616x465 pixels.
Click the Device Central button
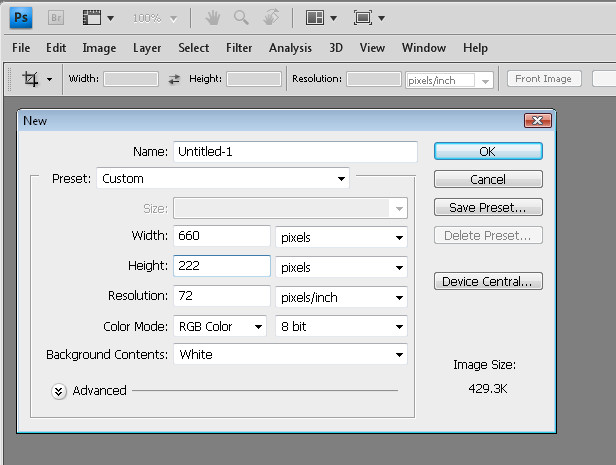coord(488,281)
